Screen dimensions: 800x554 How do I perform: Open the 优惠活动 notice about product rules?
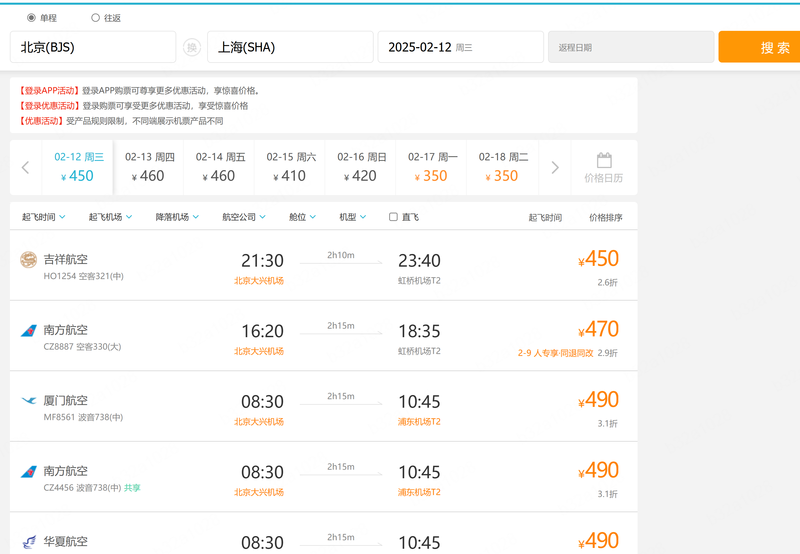(x=121, y=121)
